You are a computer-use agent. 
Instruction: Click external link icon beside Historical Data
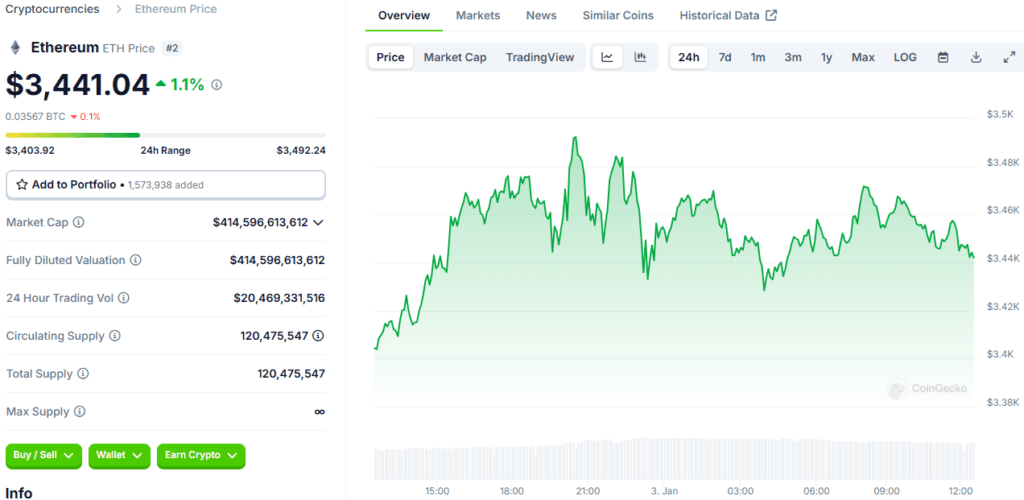[771, 16]
